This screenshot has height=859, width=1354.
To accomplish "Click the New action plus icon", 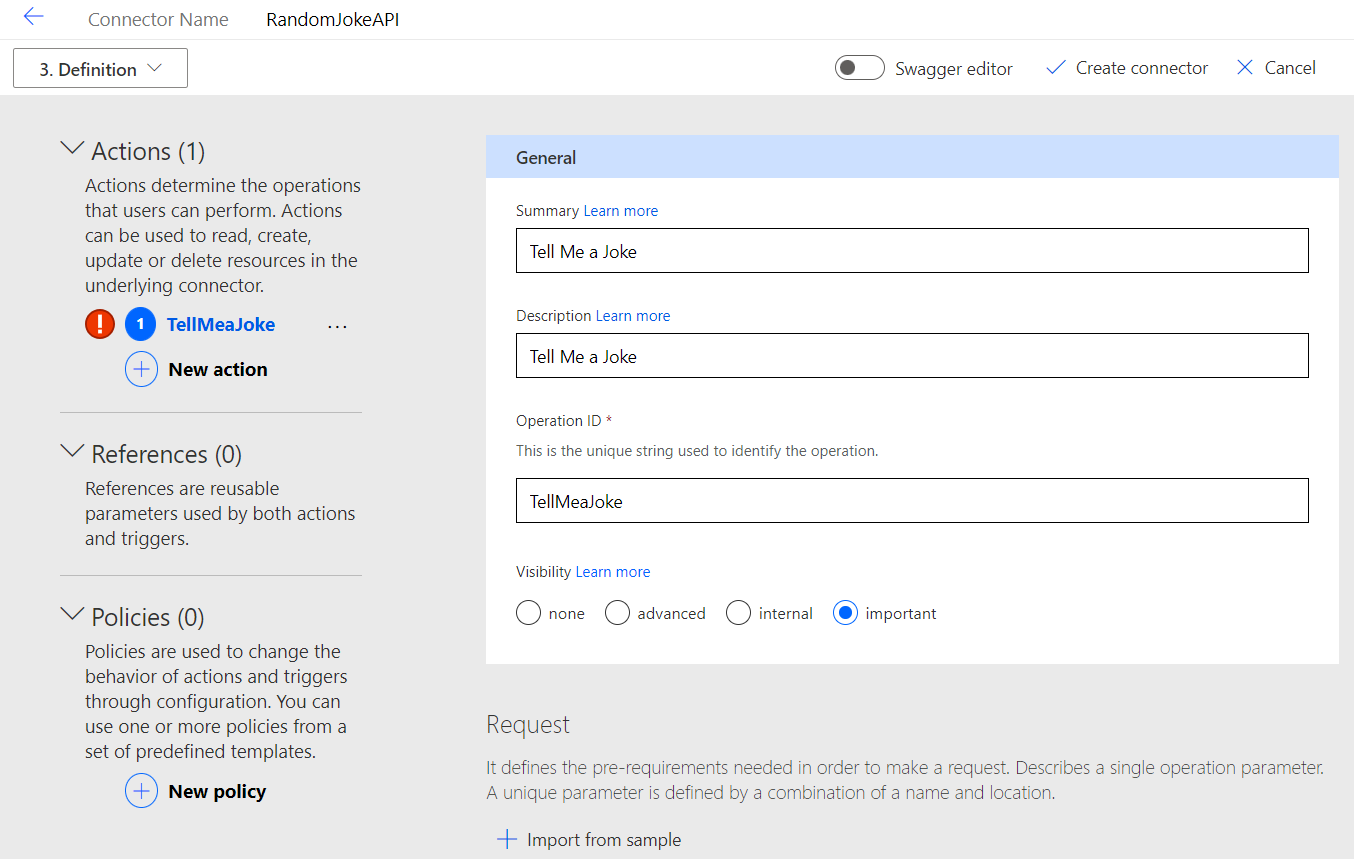I will tap(141, 369).
